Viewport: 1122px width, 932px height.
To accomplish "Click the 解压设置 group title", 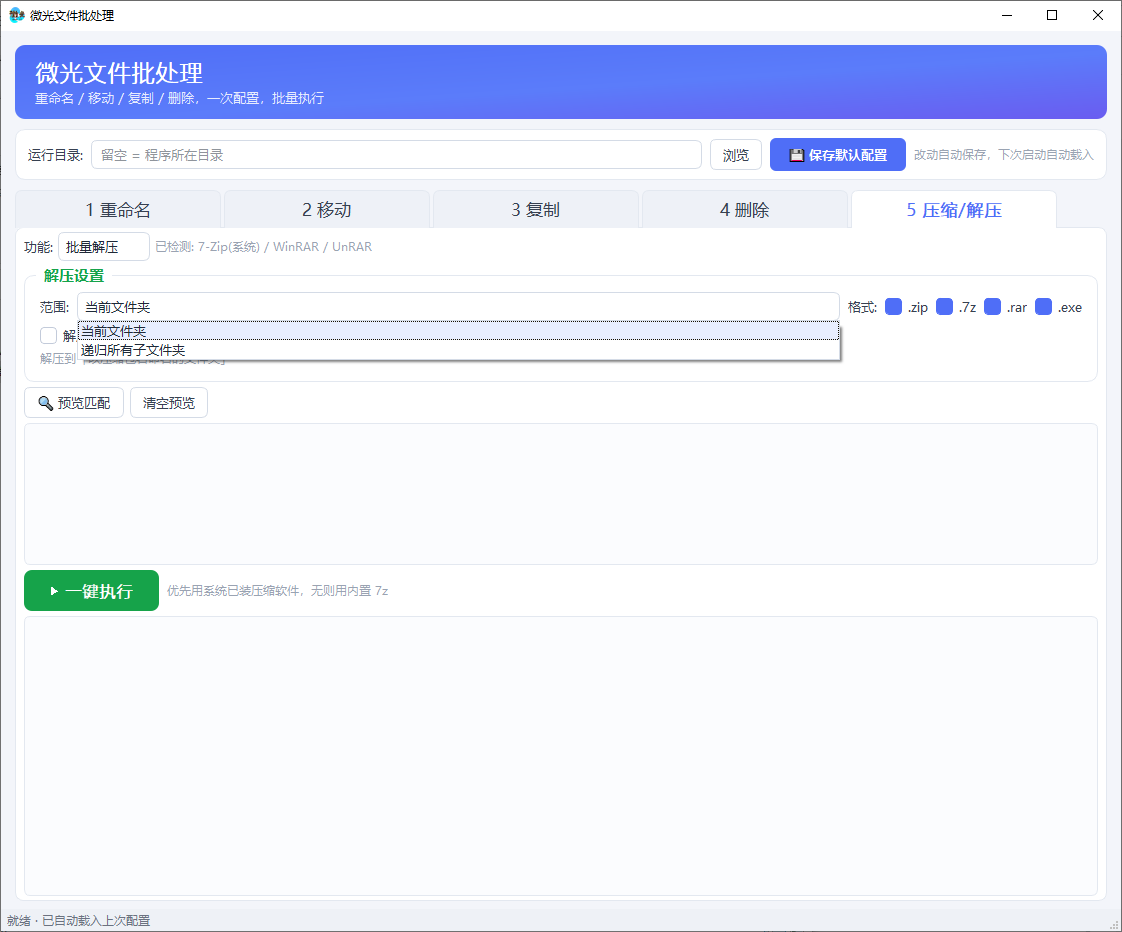I will click(74, 276).
